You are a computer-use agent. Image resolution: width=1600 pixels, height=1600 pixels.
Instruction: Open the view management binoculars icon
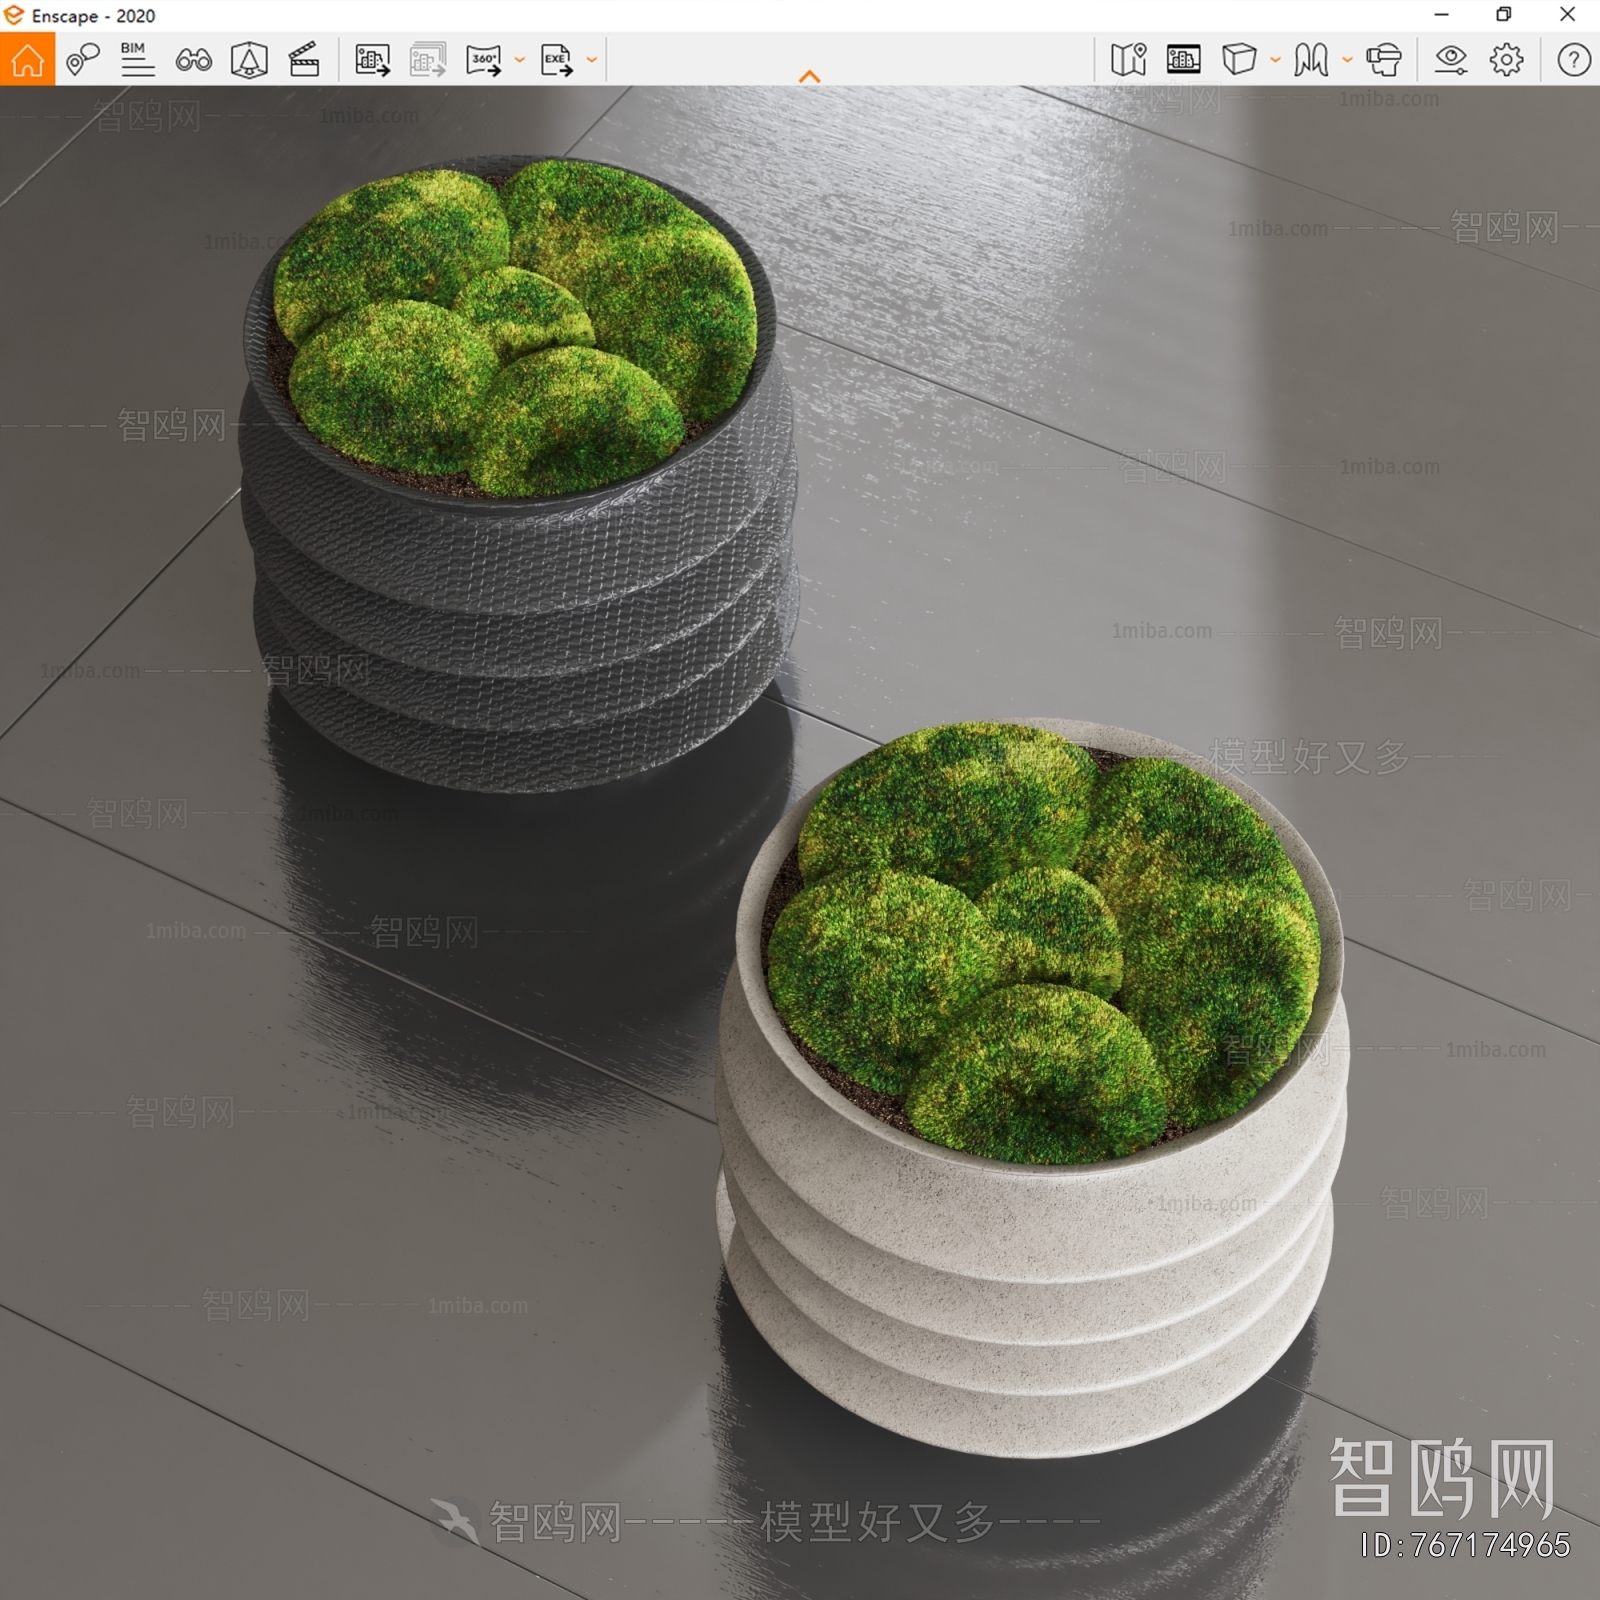point(193,60)
